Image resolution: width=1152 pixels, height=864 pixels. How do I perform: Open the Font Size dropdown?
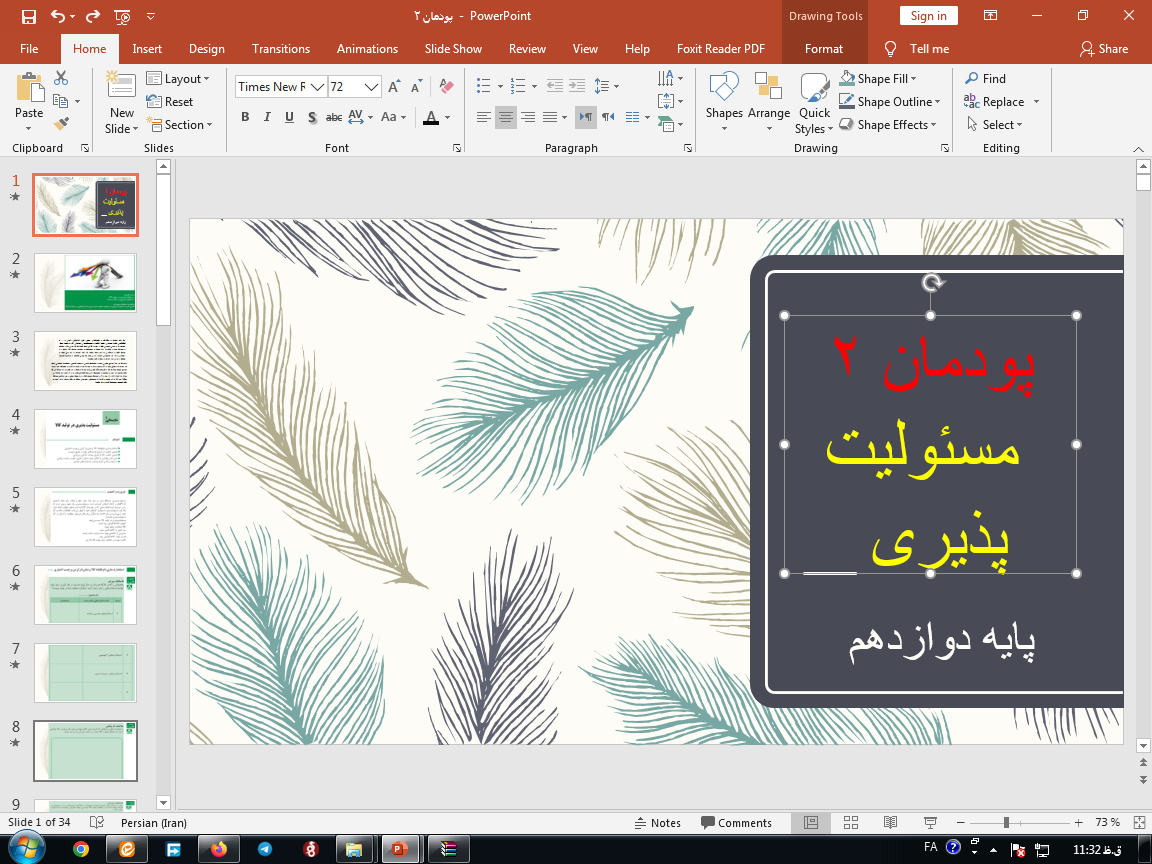point(372,85)
